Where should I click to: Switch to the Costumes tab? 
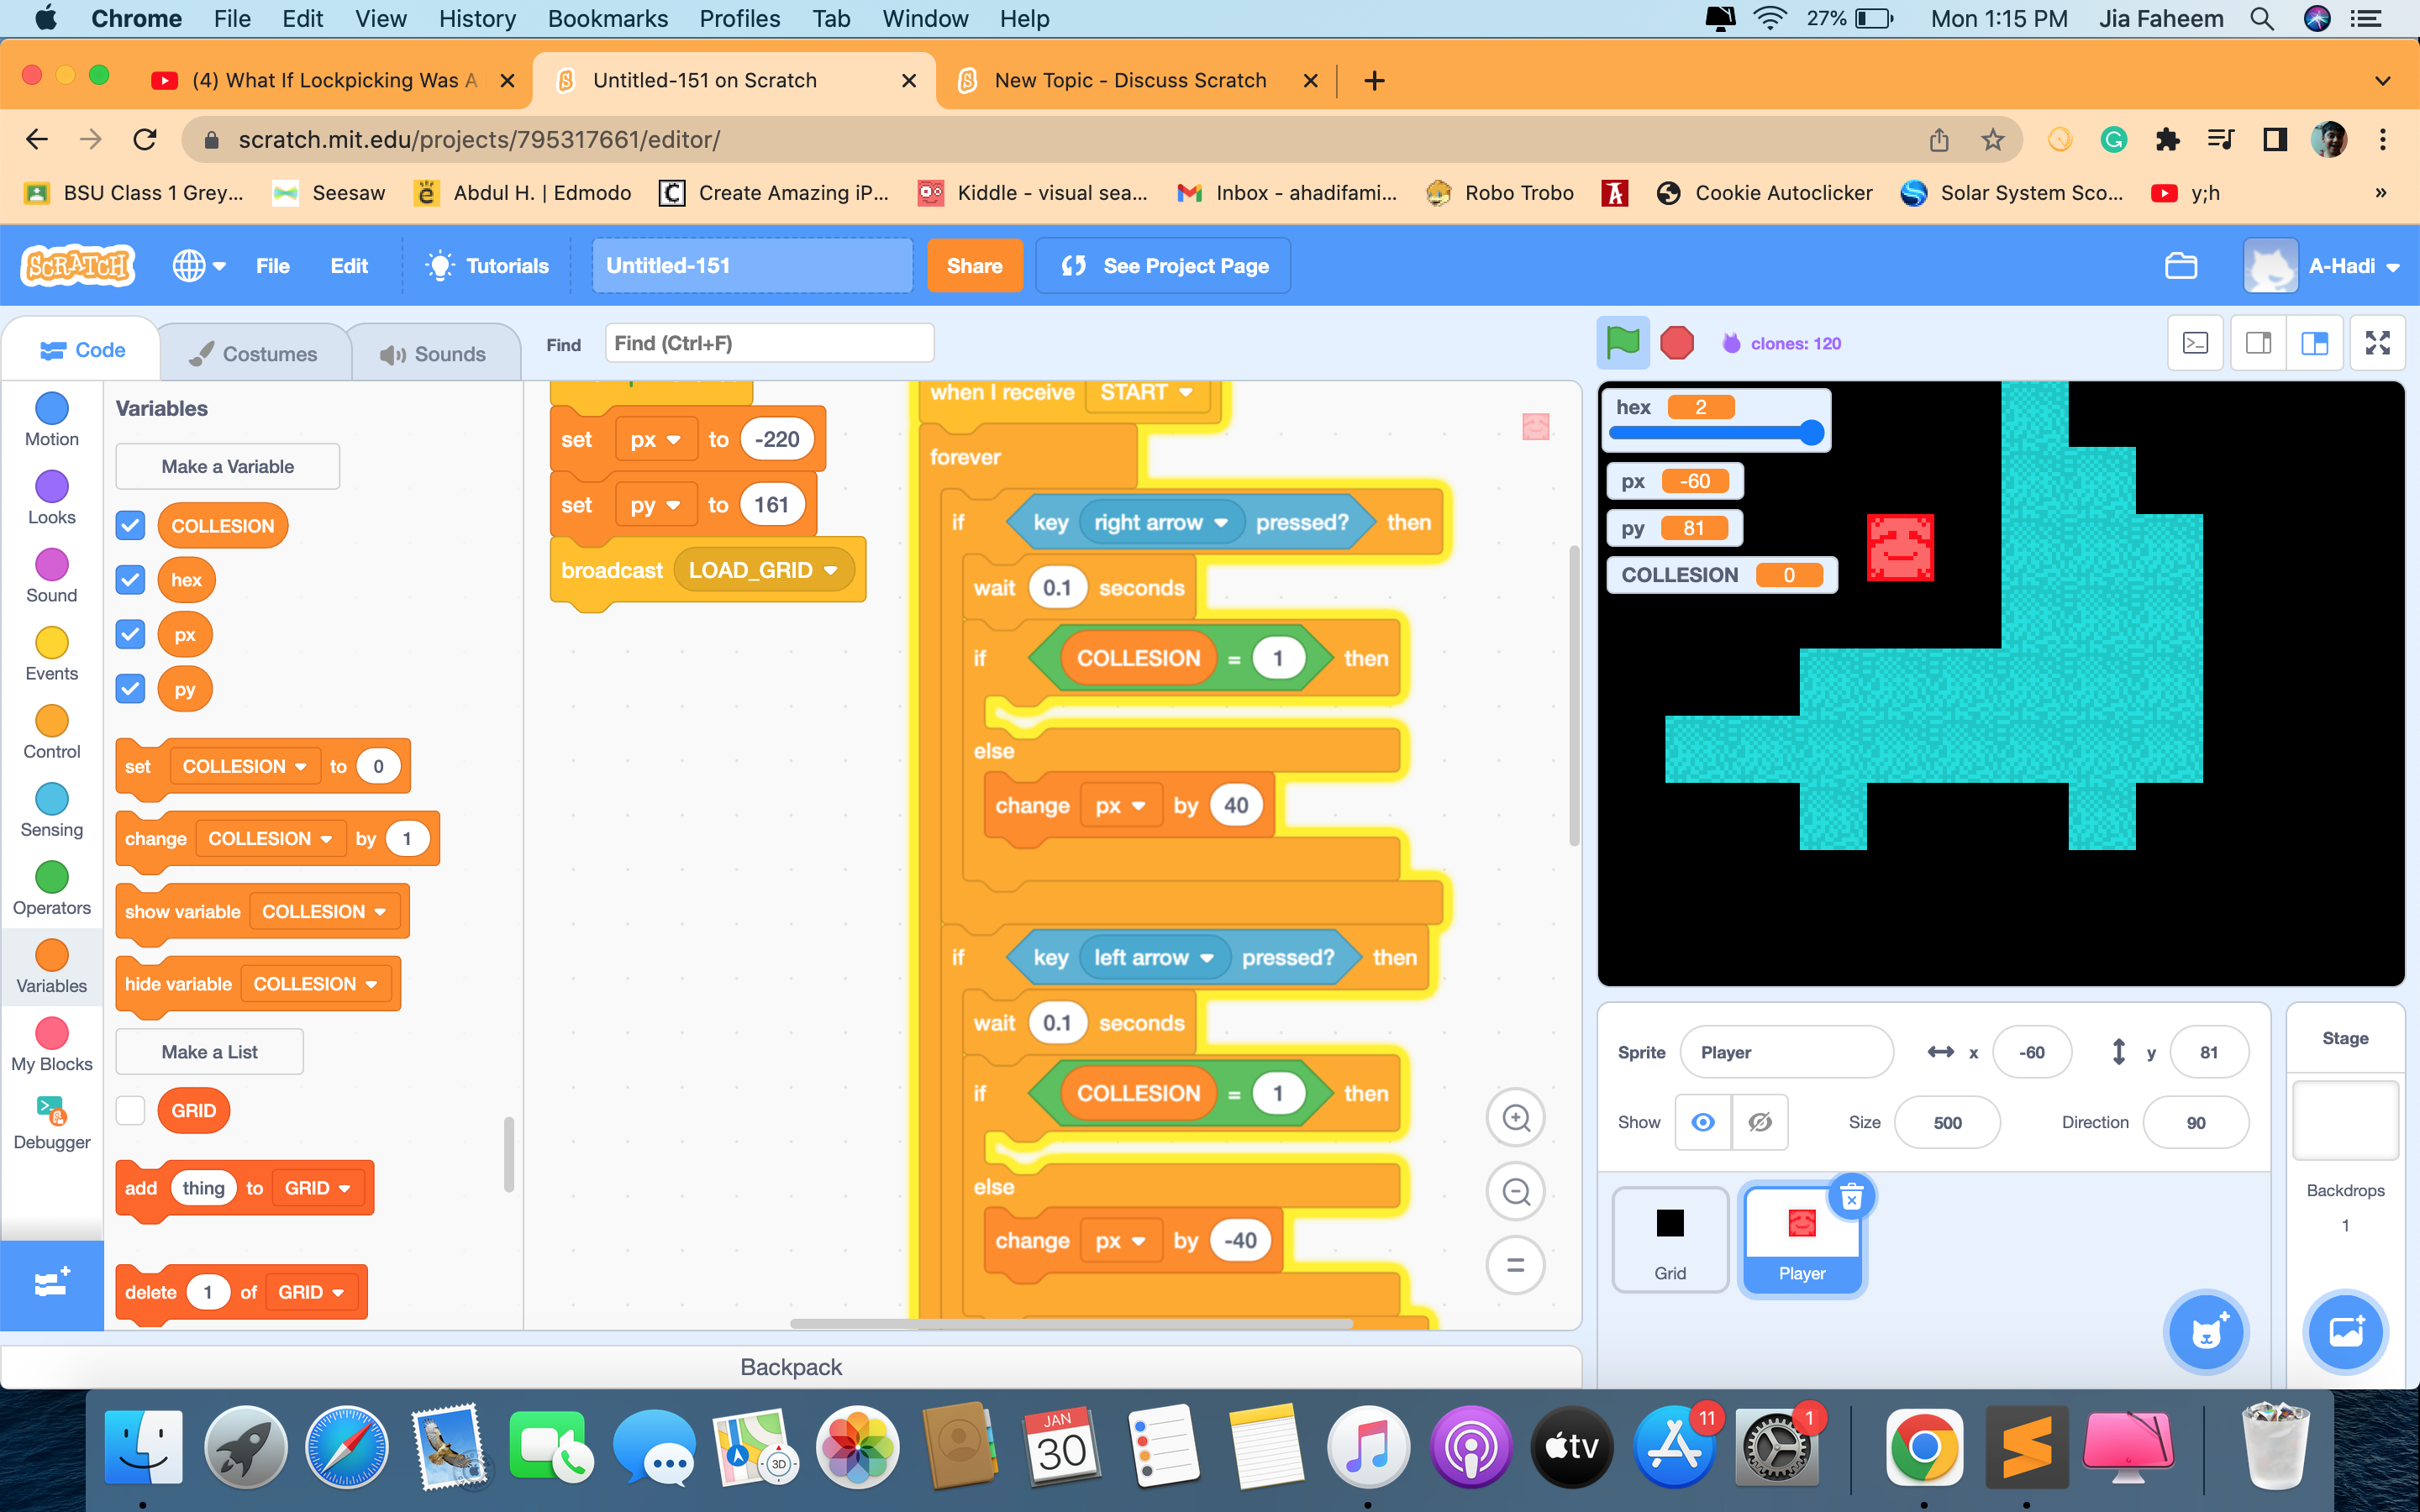pos(255,351)
